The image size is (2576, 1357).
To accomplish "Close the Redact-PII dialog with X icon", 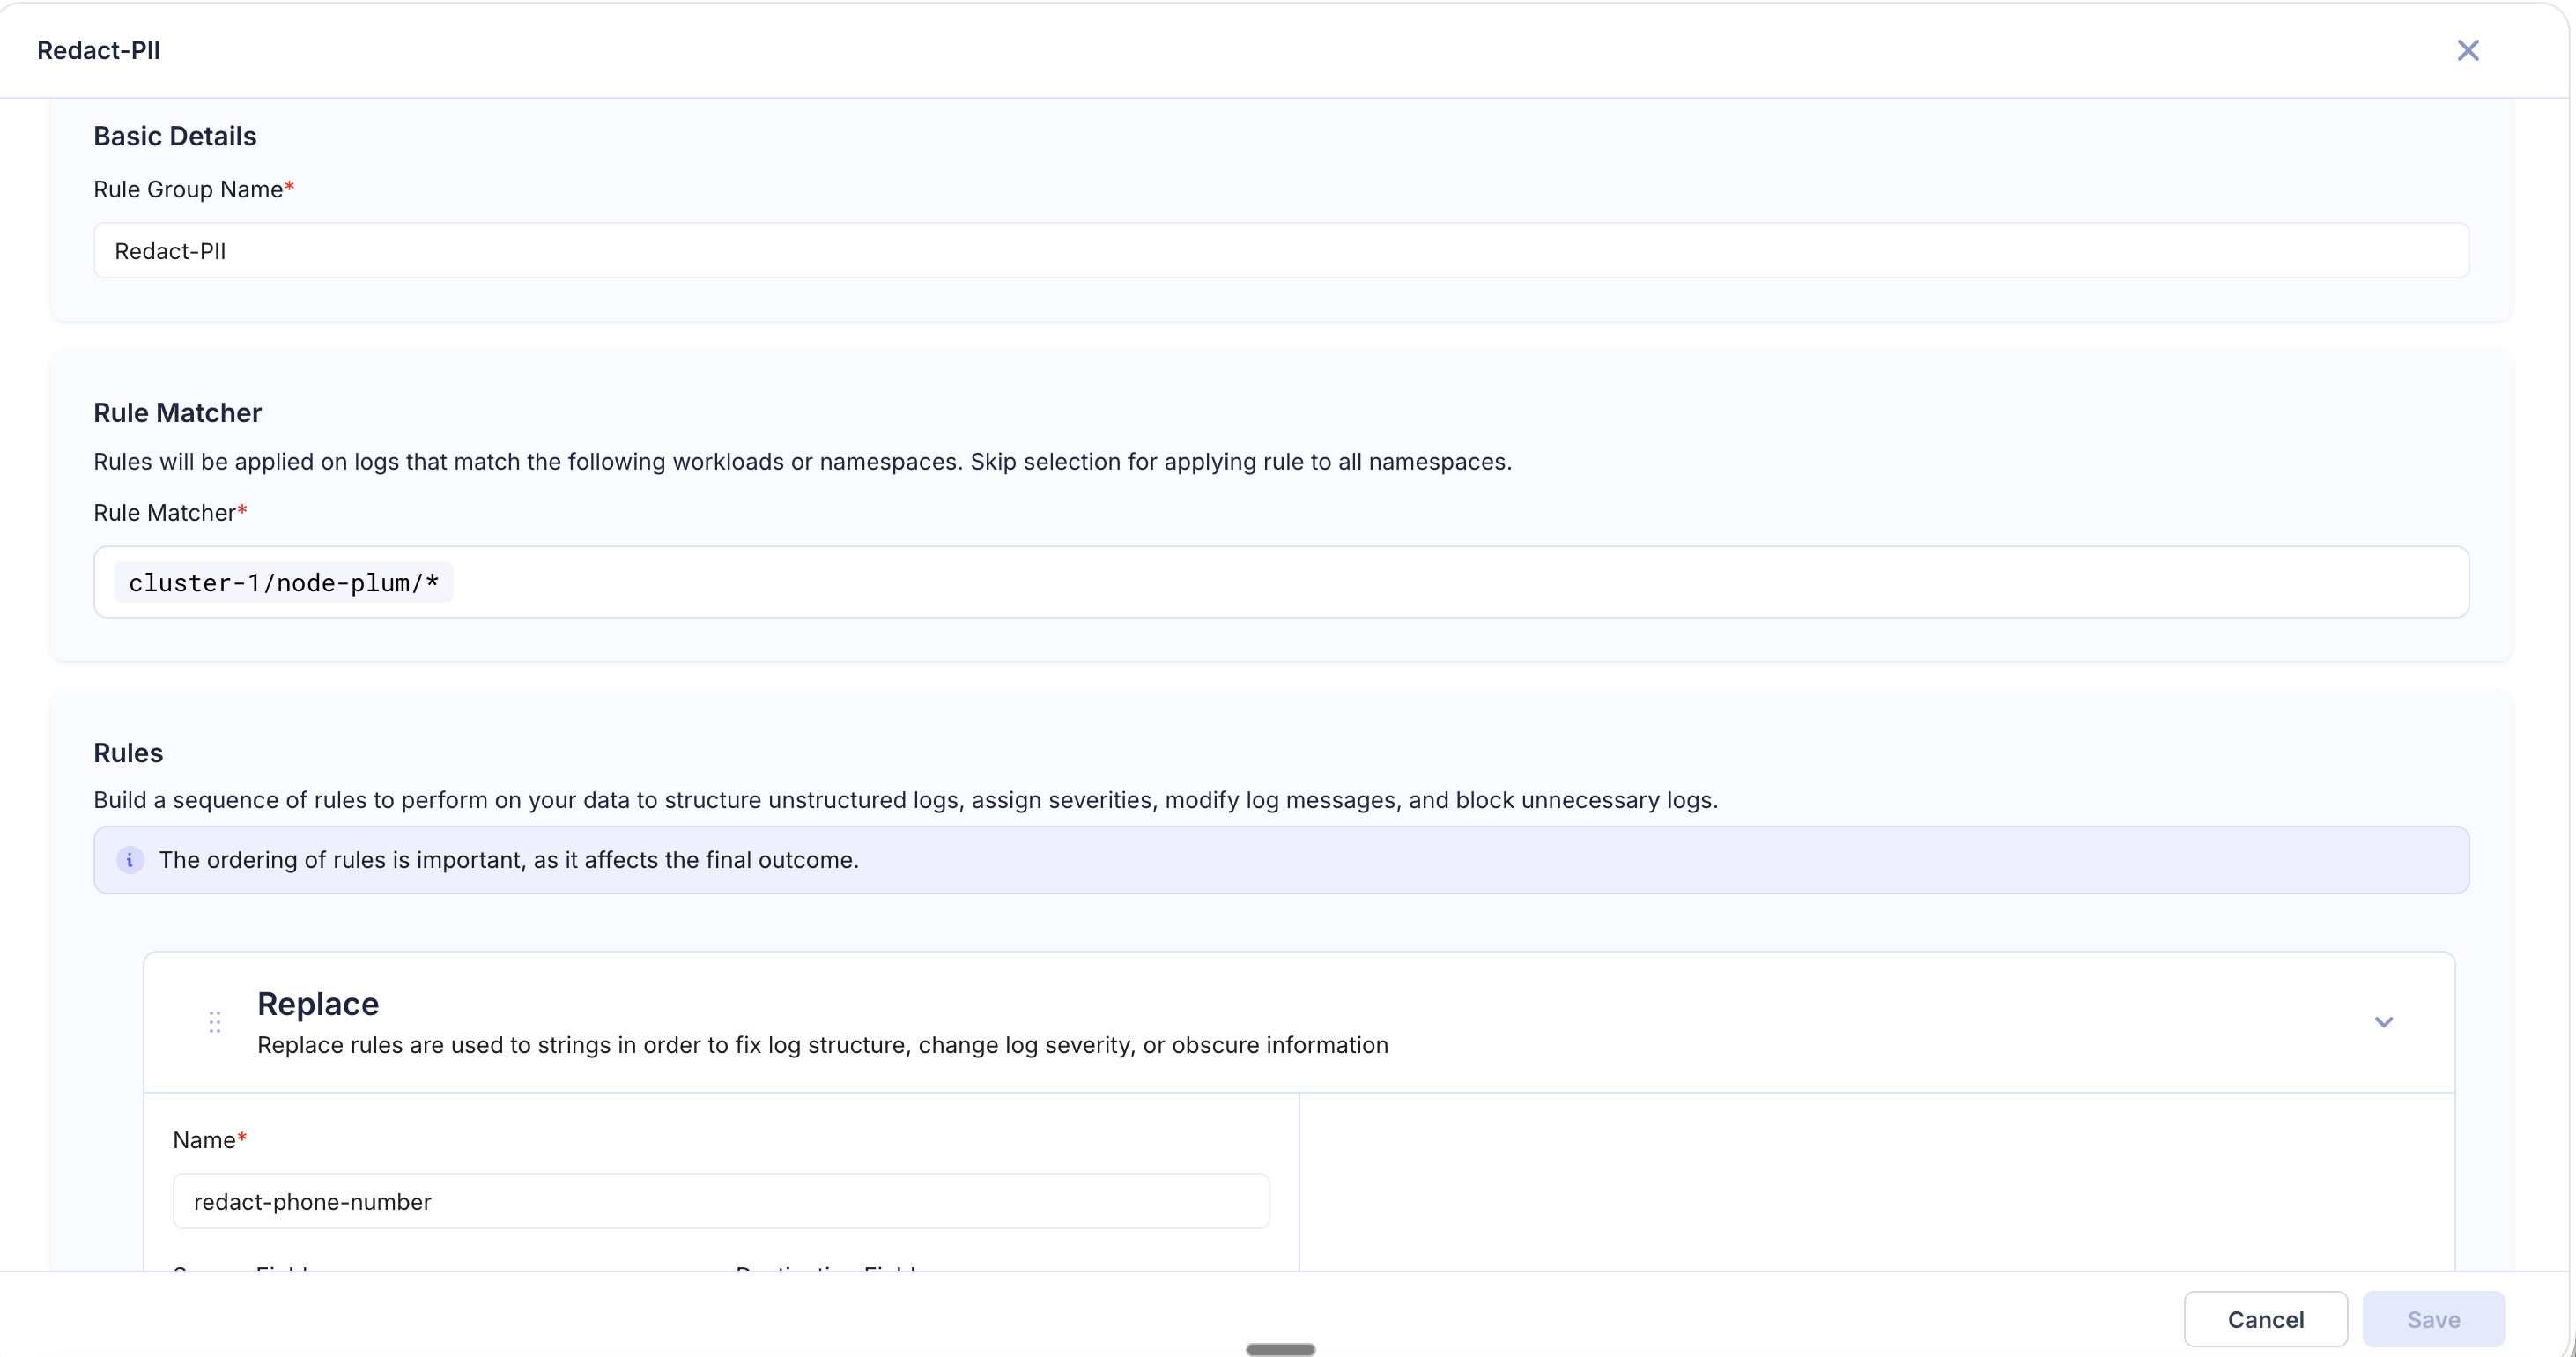I will click(2467, 50).
